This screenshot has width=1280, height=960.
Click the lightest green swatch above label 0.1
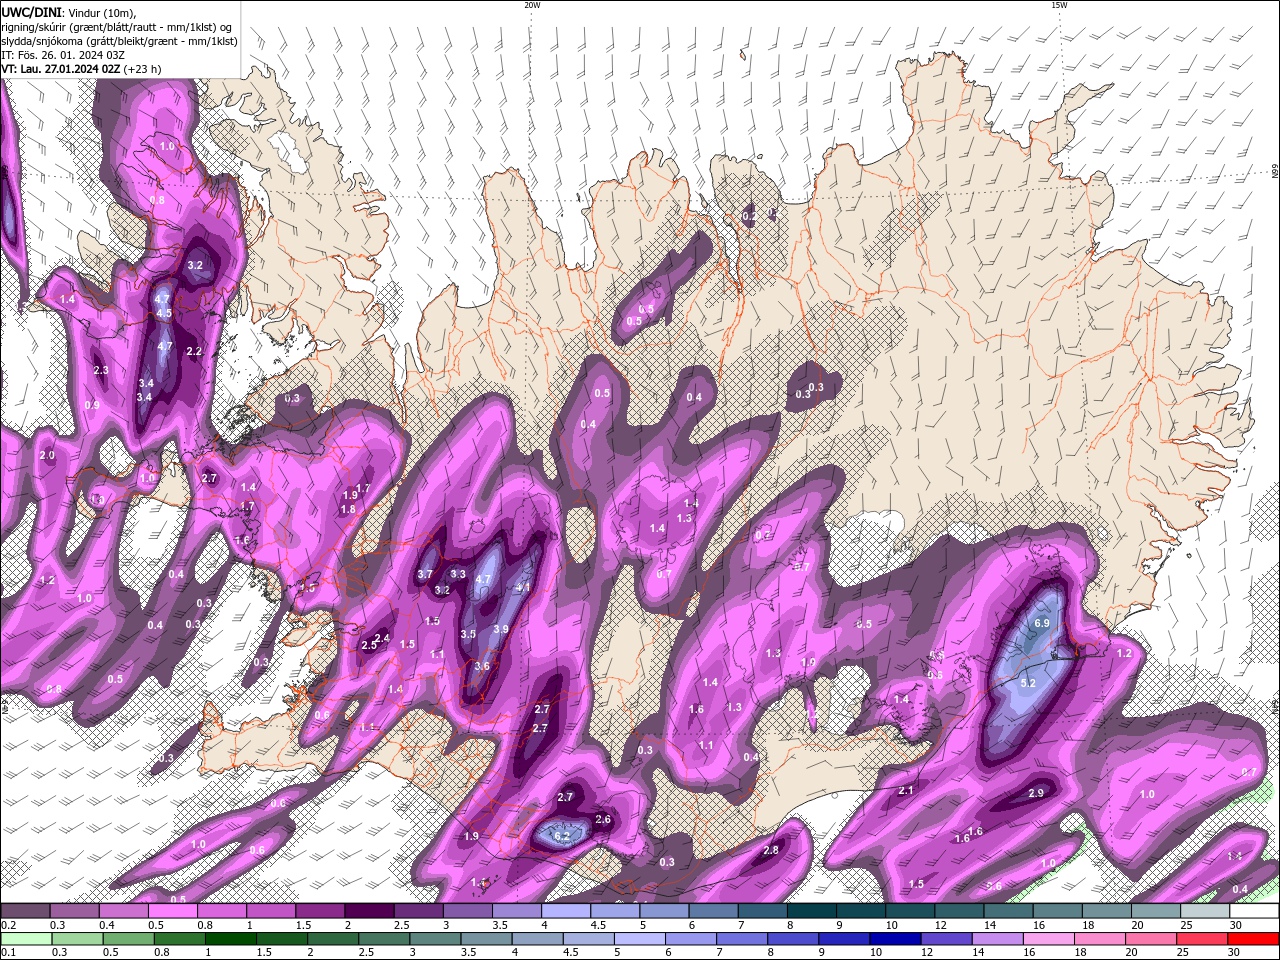26,939
